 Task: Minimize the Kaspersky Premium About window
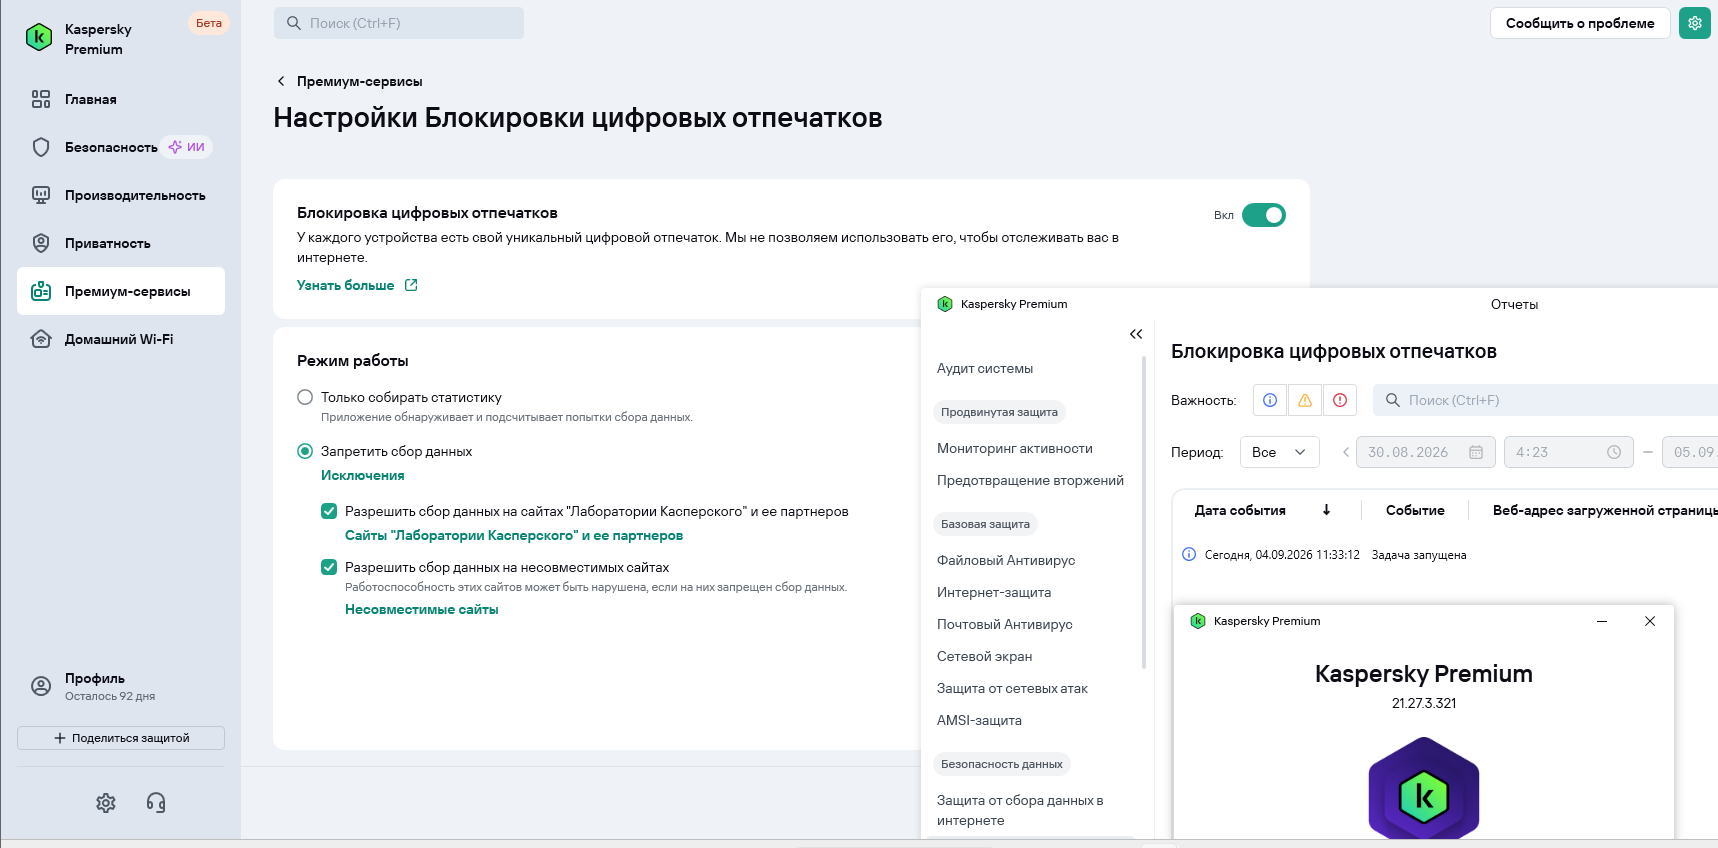click(x=1602, y=621)
